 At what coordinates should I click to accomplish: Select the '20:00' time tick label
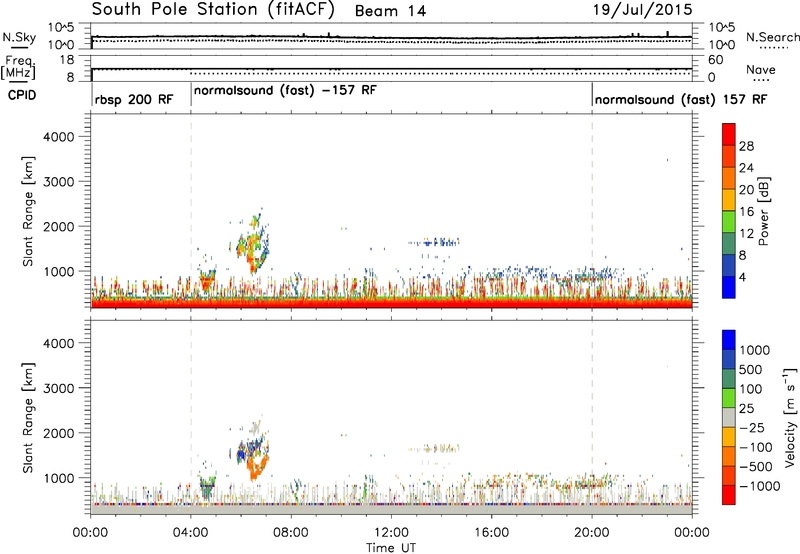tap(592, 533)
